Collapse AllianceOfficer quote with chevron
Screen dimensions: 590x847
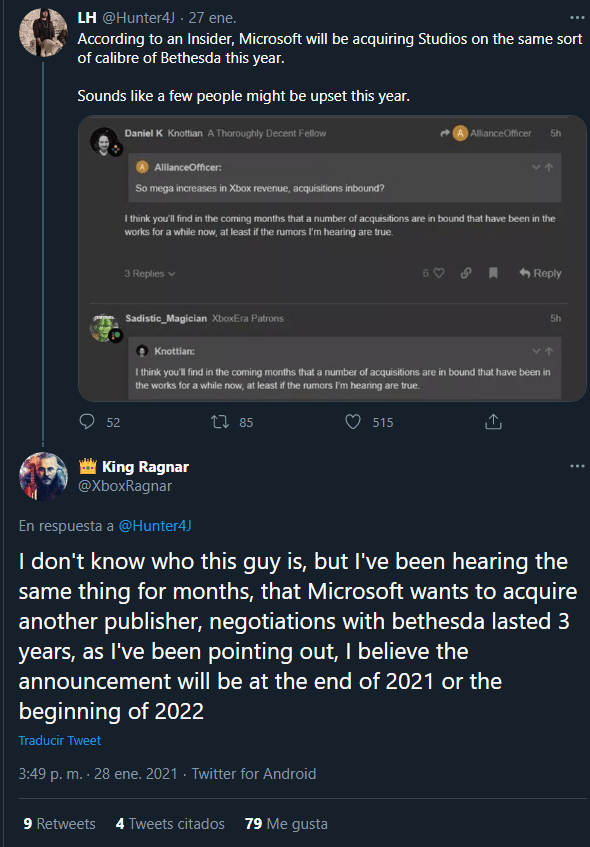[535, 167]
